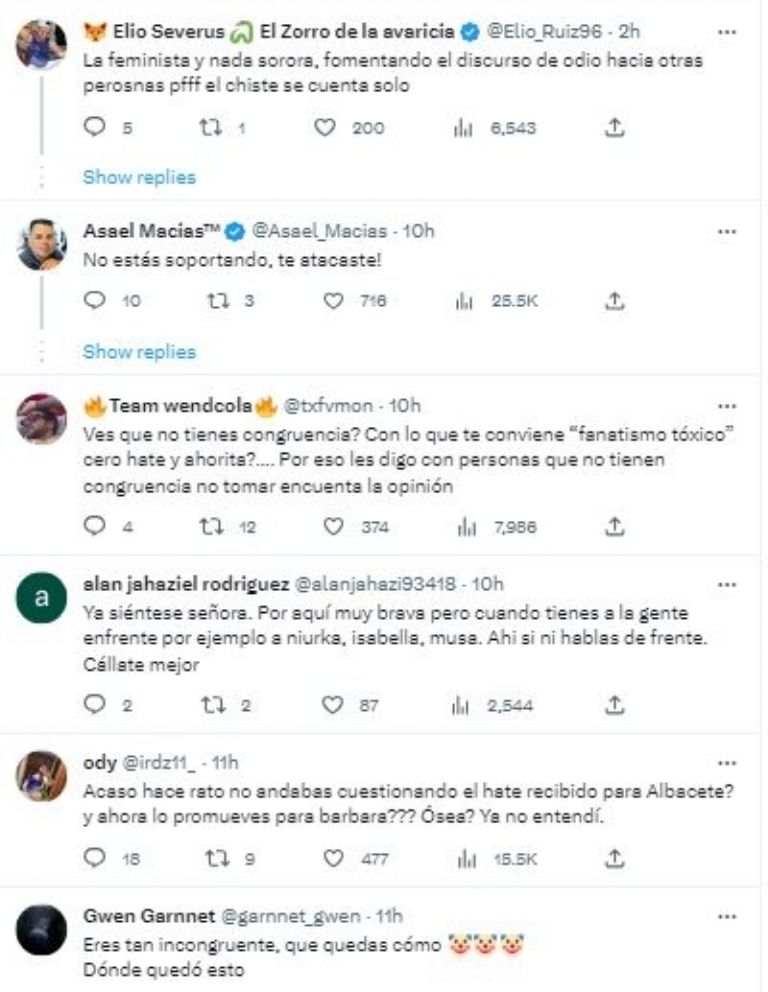
Task: Reply to alan jahaziel rodriguez's tweet
Action: pyautogui.click(x=96, y=705)
